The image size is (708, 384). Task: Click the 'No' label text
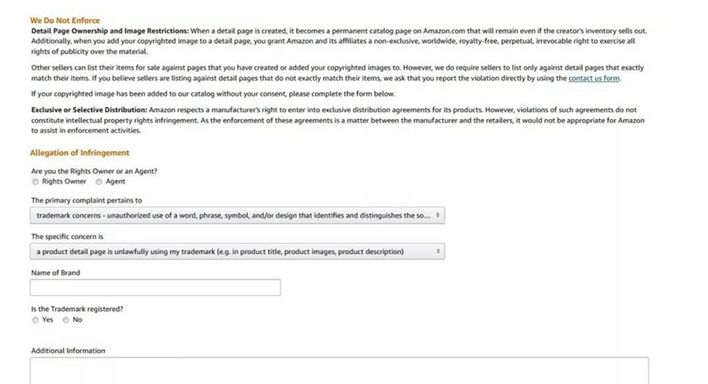click(x=77, y=320)
